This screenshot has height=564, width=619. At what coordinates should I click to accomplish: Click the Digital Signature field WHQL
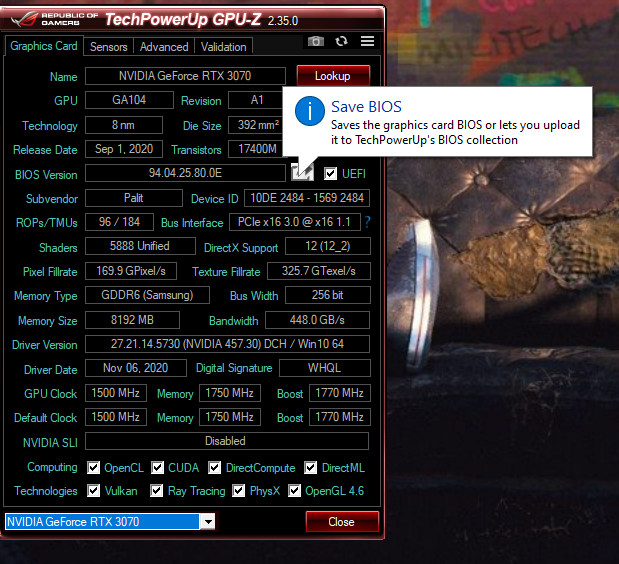point(325,368)
